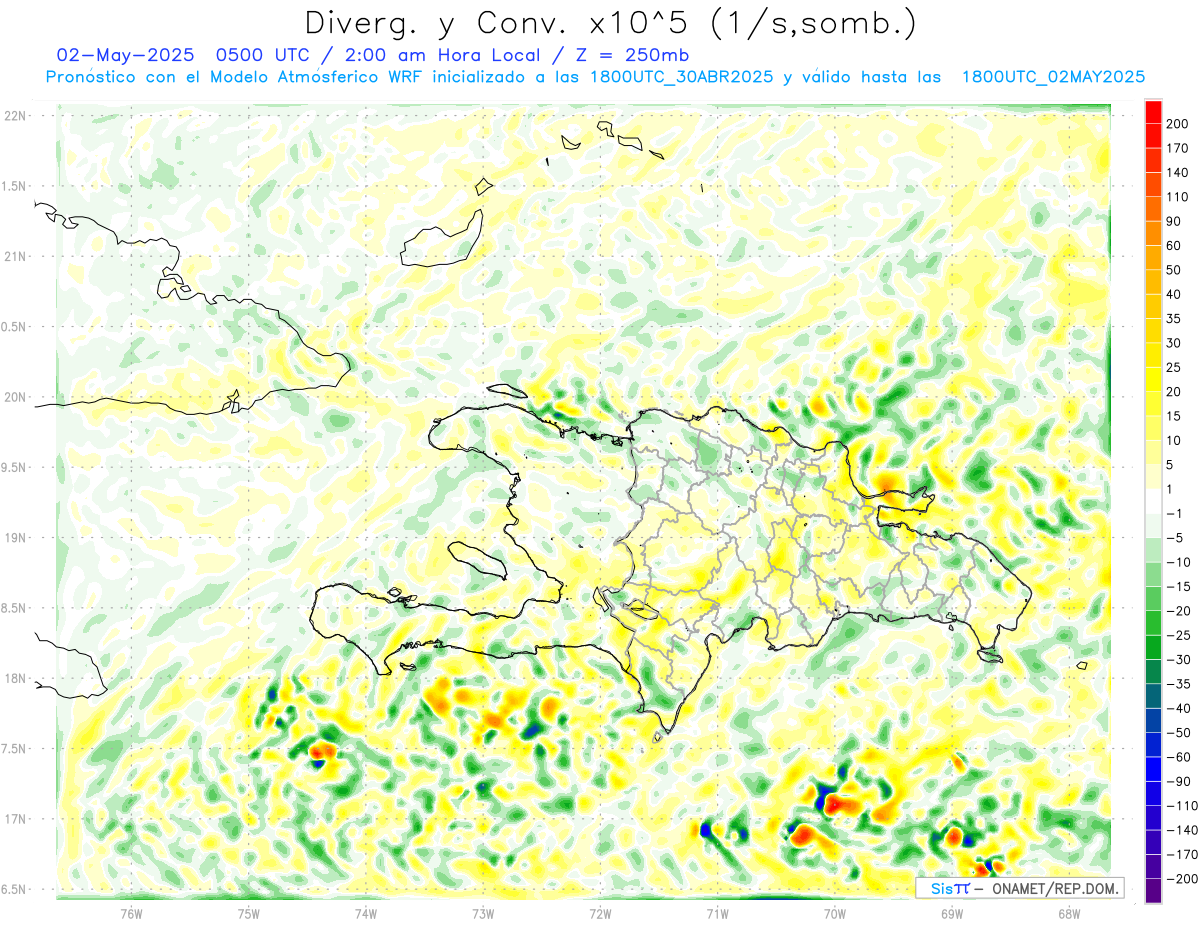Click the '9.5N' latitude label
This screenshot has width=1200, height=927.
point(15,467)
